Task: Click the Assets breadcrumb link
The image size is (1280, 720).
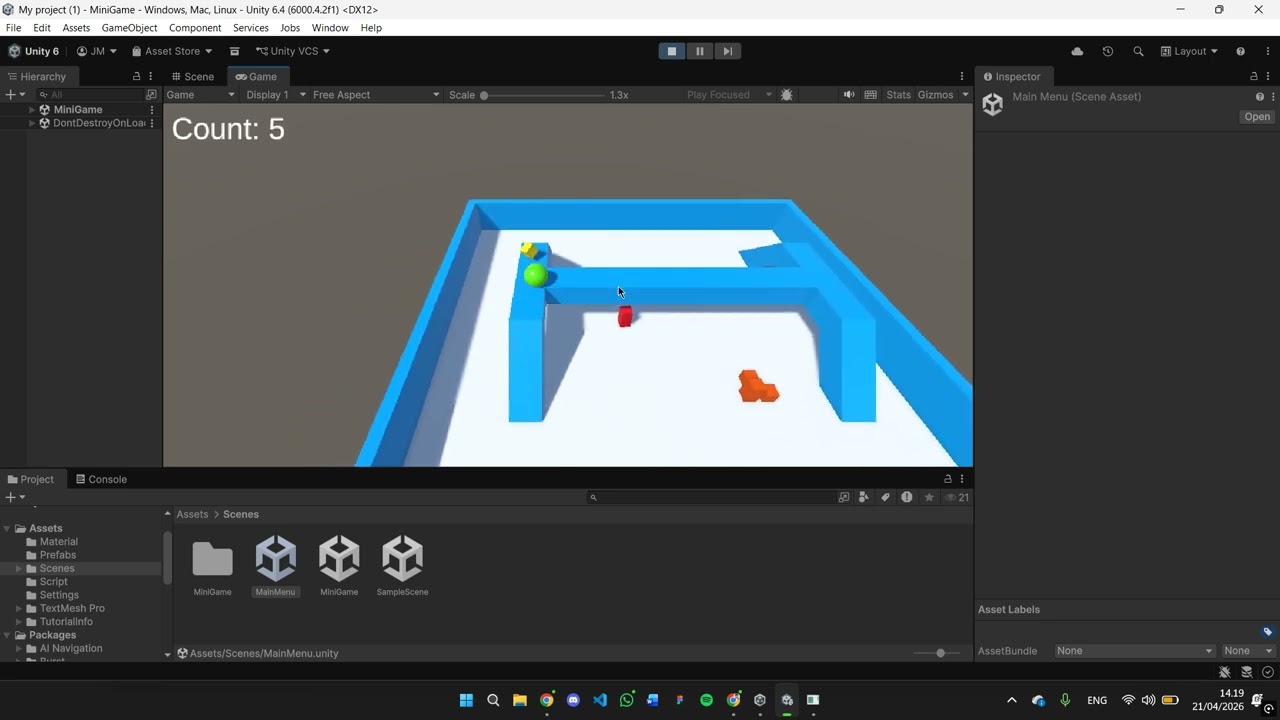Action: point(192,514)
